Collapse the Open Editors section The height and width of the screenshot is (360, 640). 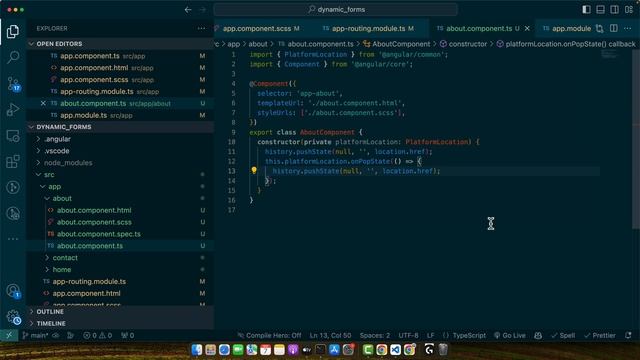120,44
